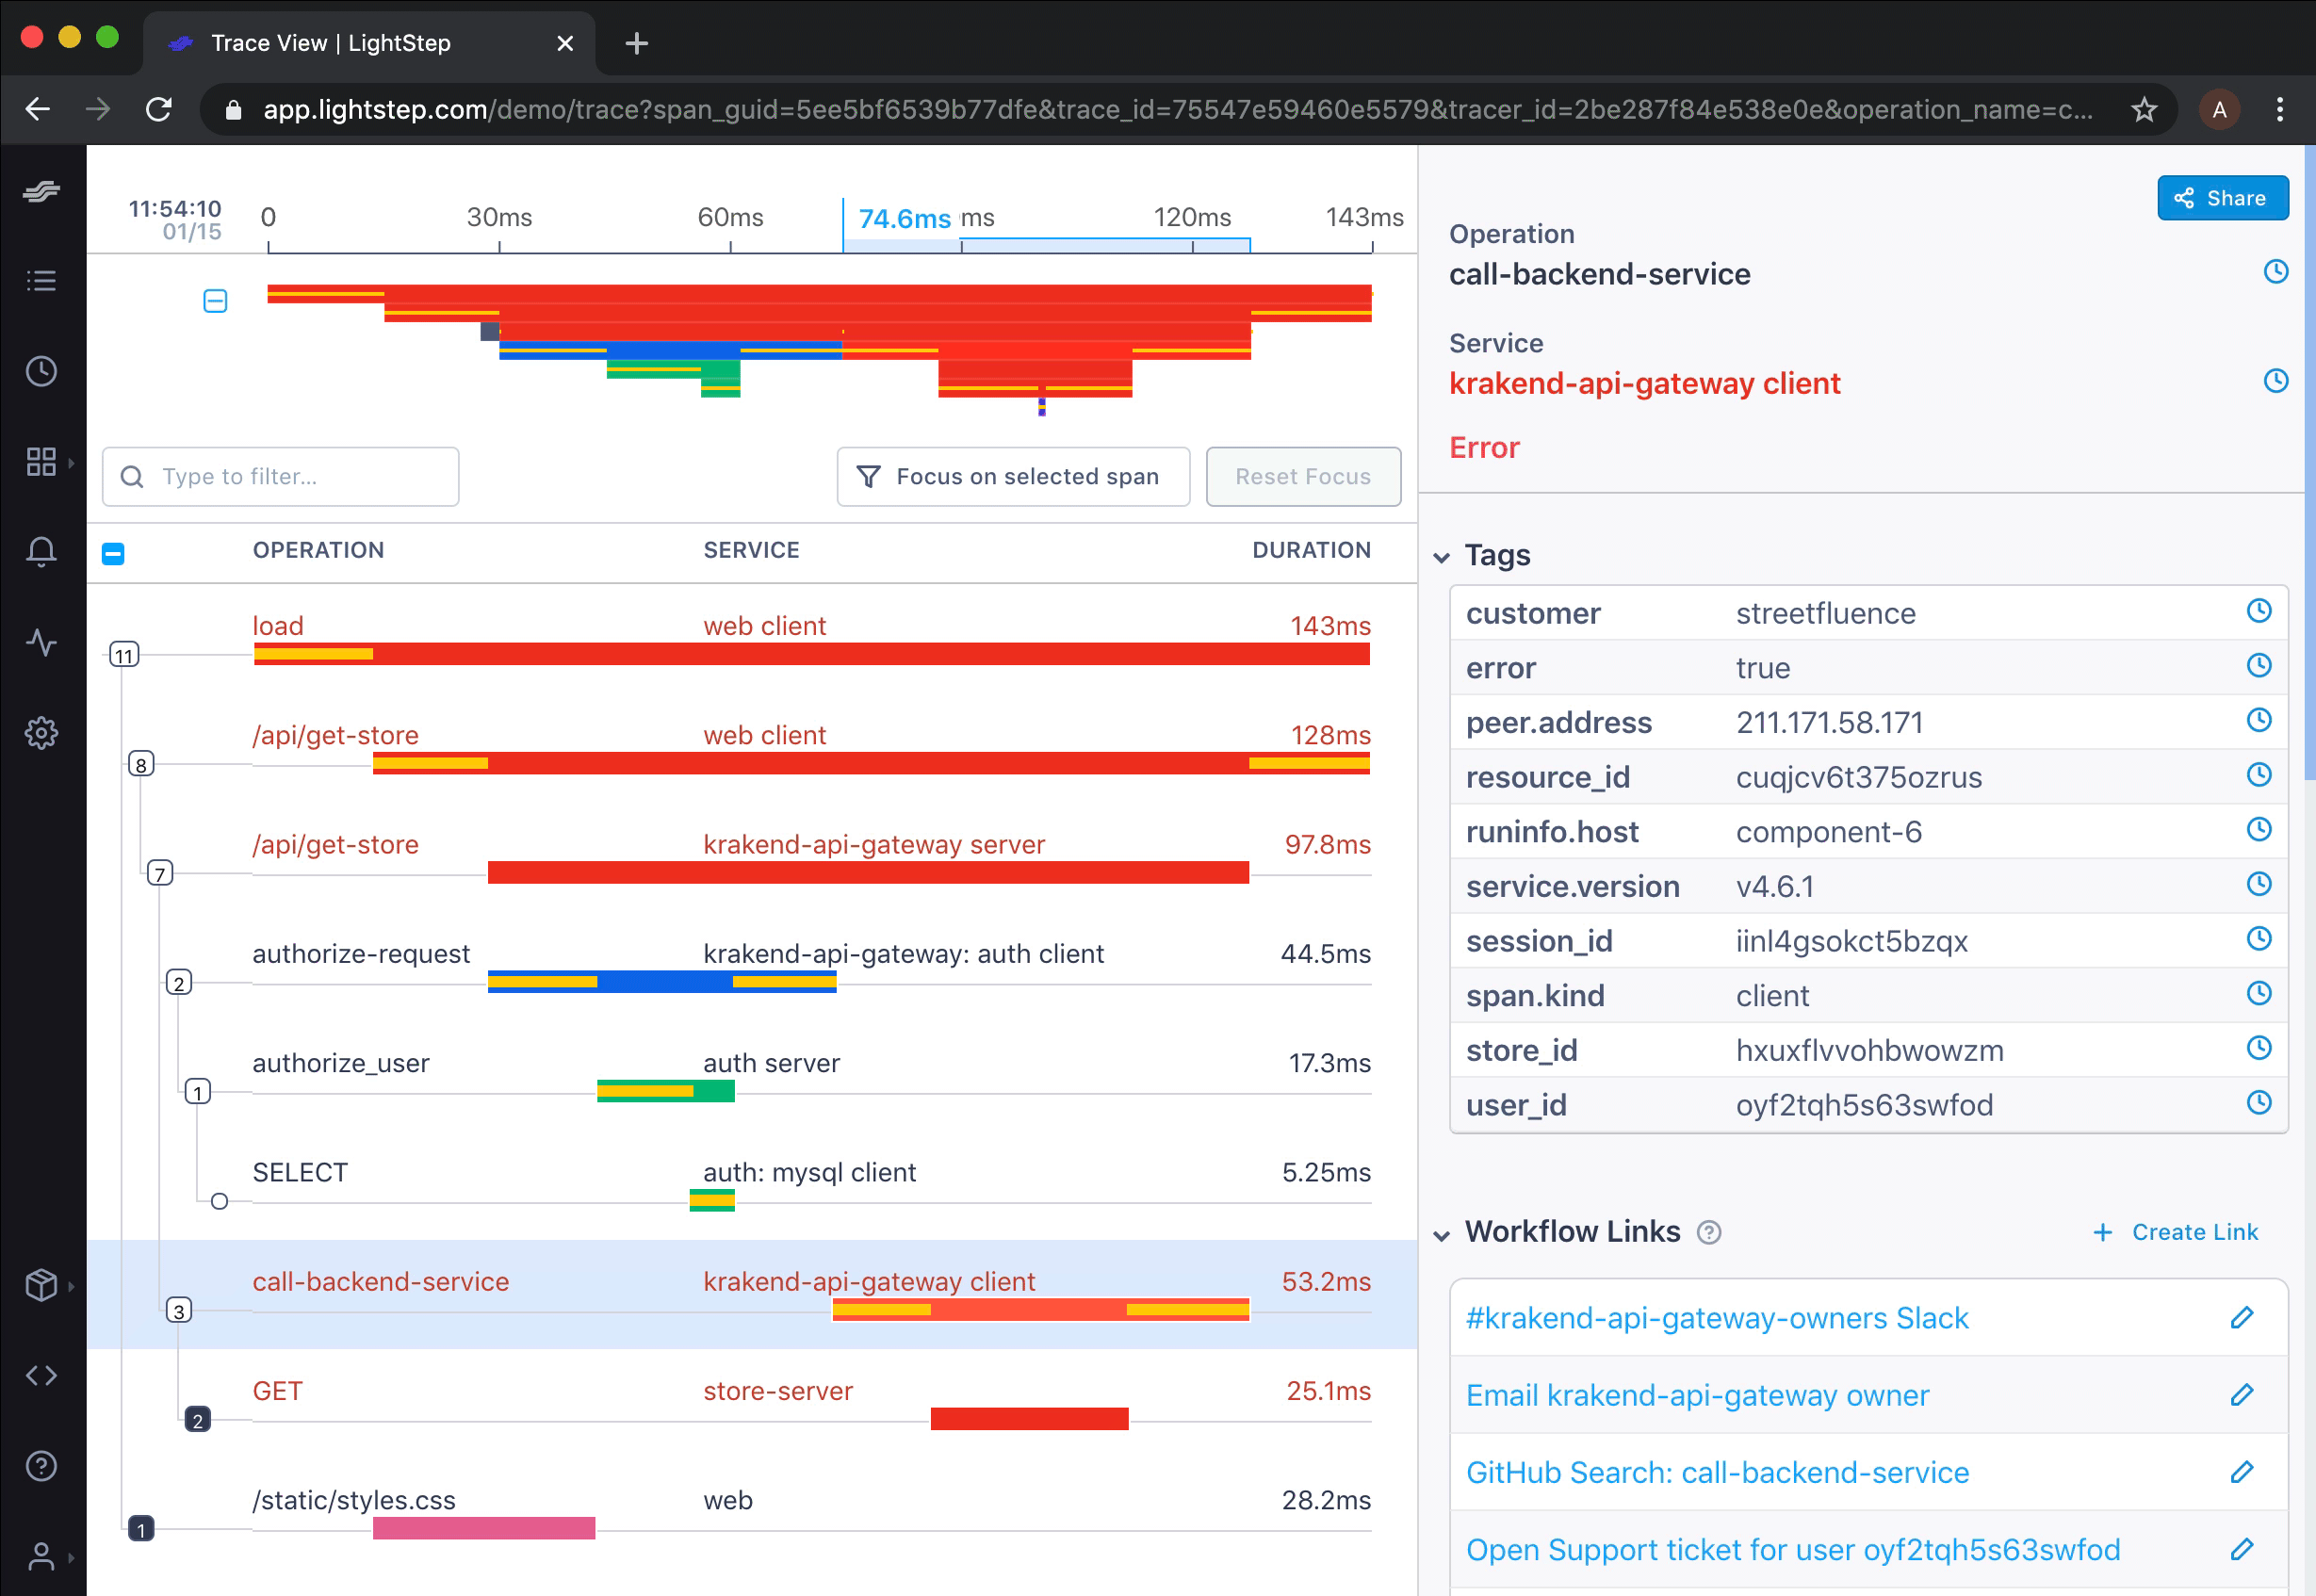Viewport: 2316px width, 1596px height.
Task: Click the code brackets sidebar icon
Action: (x=41, y=1376)
